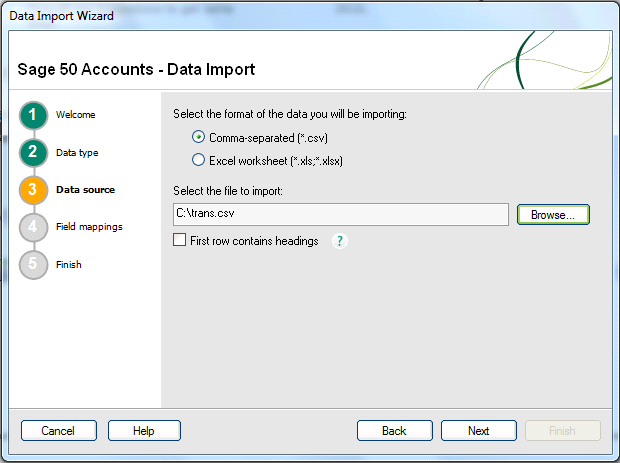Screen dimensions: 620x463
Task: Choose the Excel worksheet format radio button
Action: coord(199,160)
